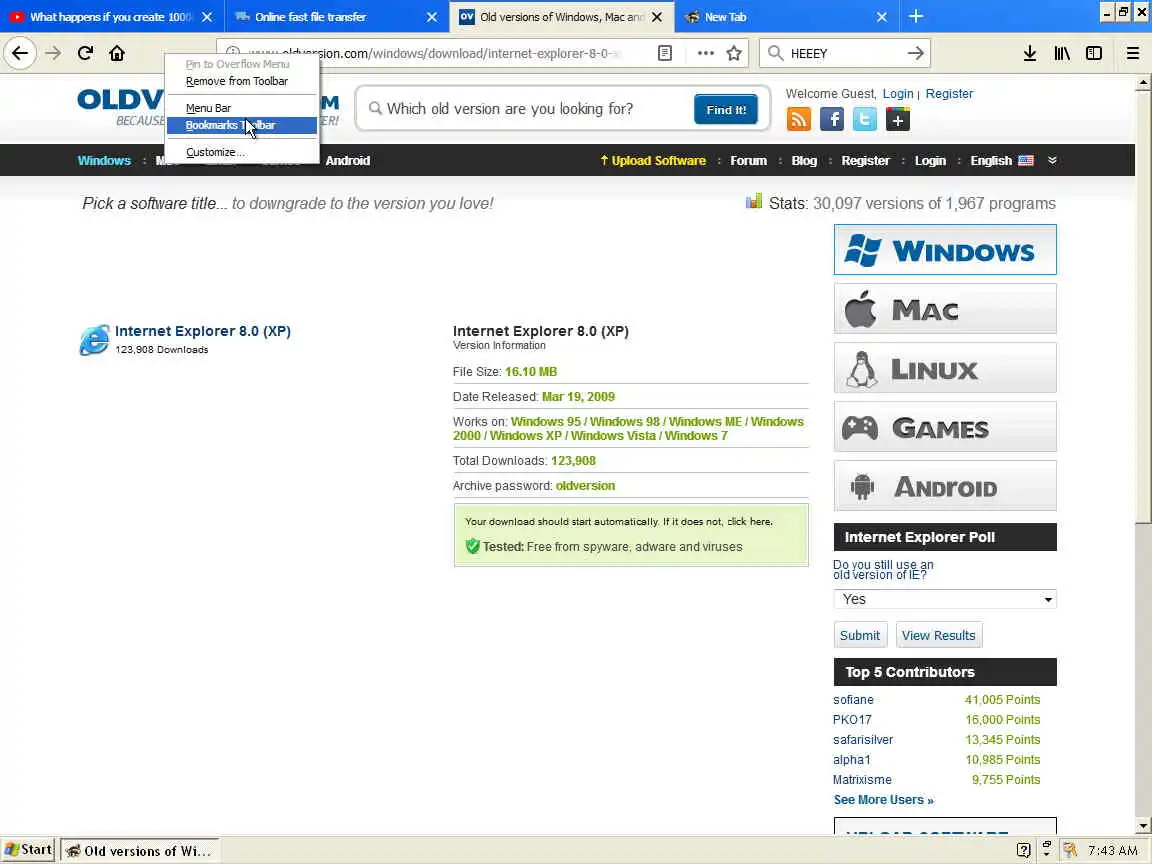Reload the current page
The width and height of the screenshot is (1152, 864).
tap(85, 53)
